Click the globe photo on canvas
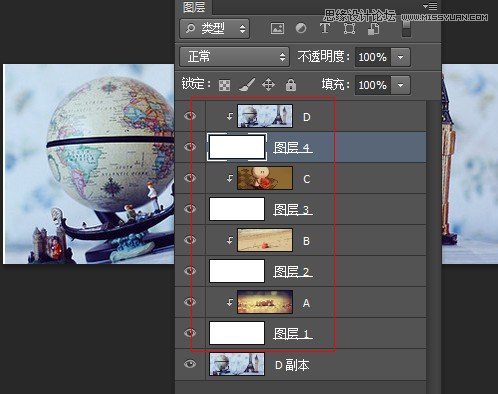This screenshot has width=498, height=394. [x=89, y=164]
